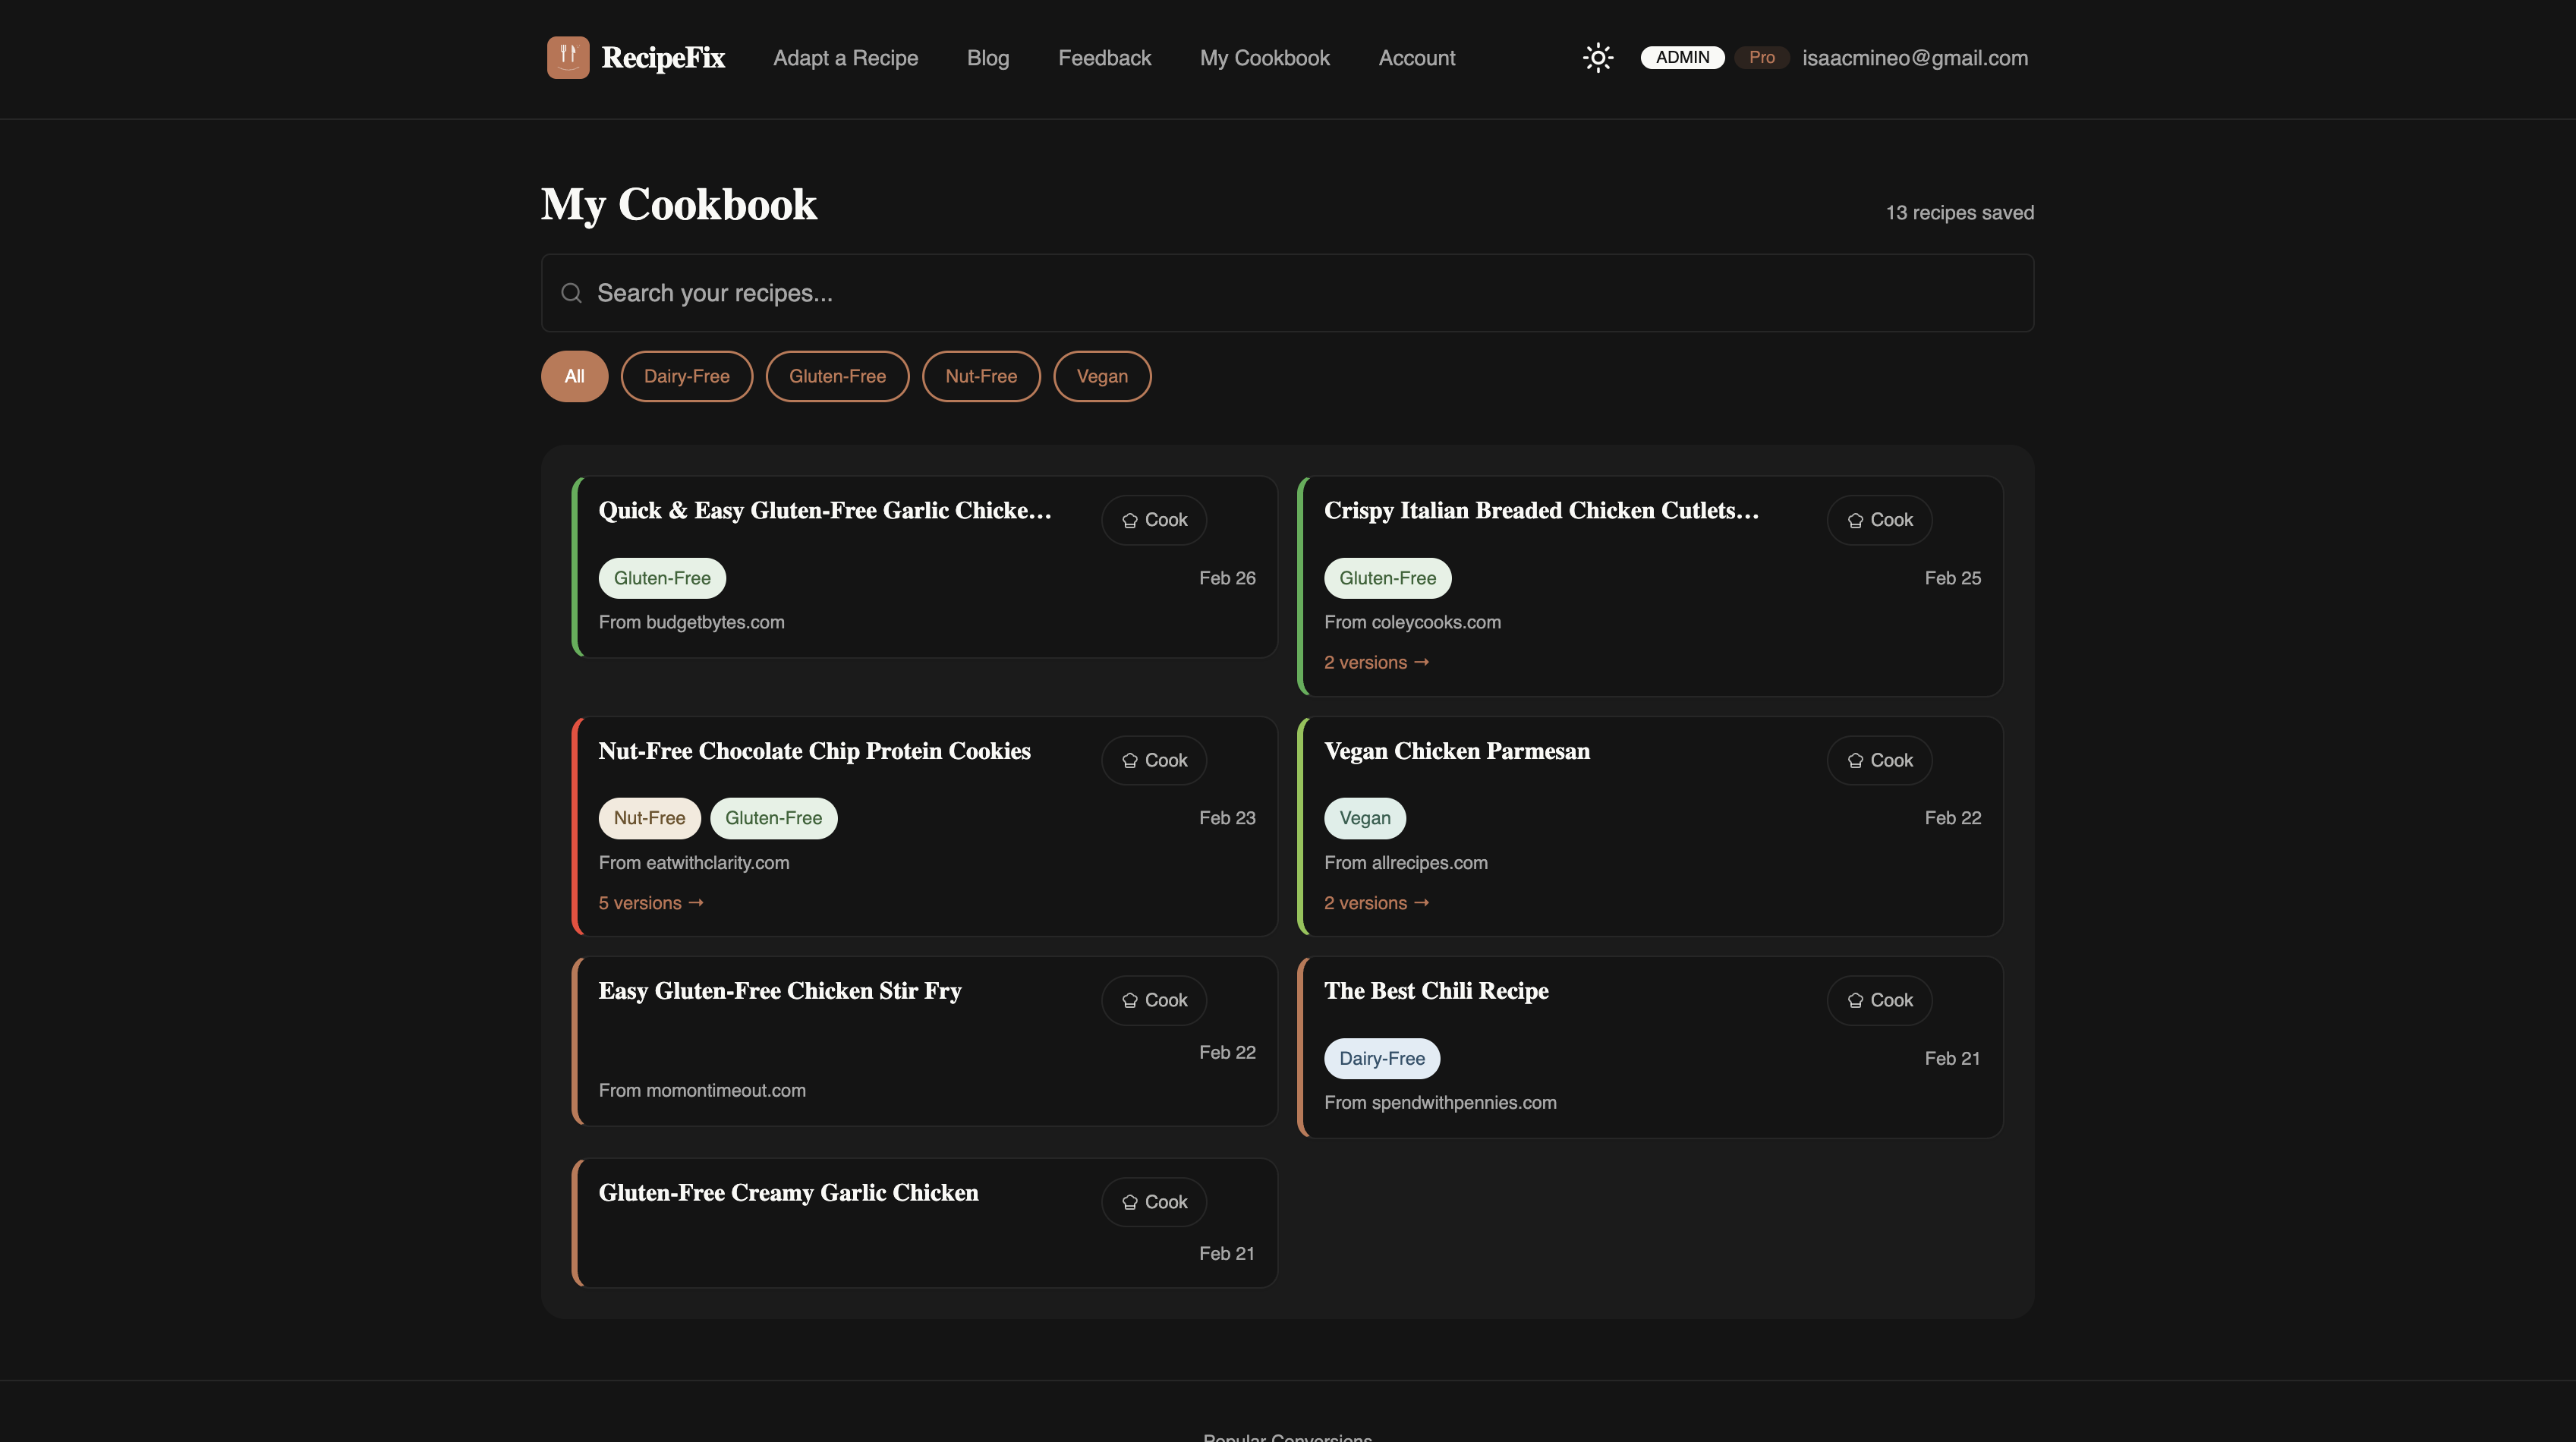
Task: Click Cook on Easy Gluten-Free Chicken Stir Fry
Action: coord(1153,1000)
